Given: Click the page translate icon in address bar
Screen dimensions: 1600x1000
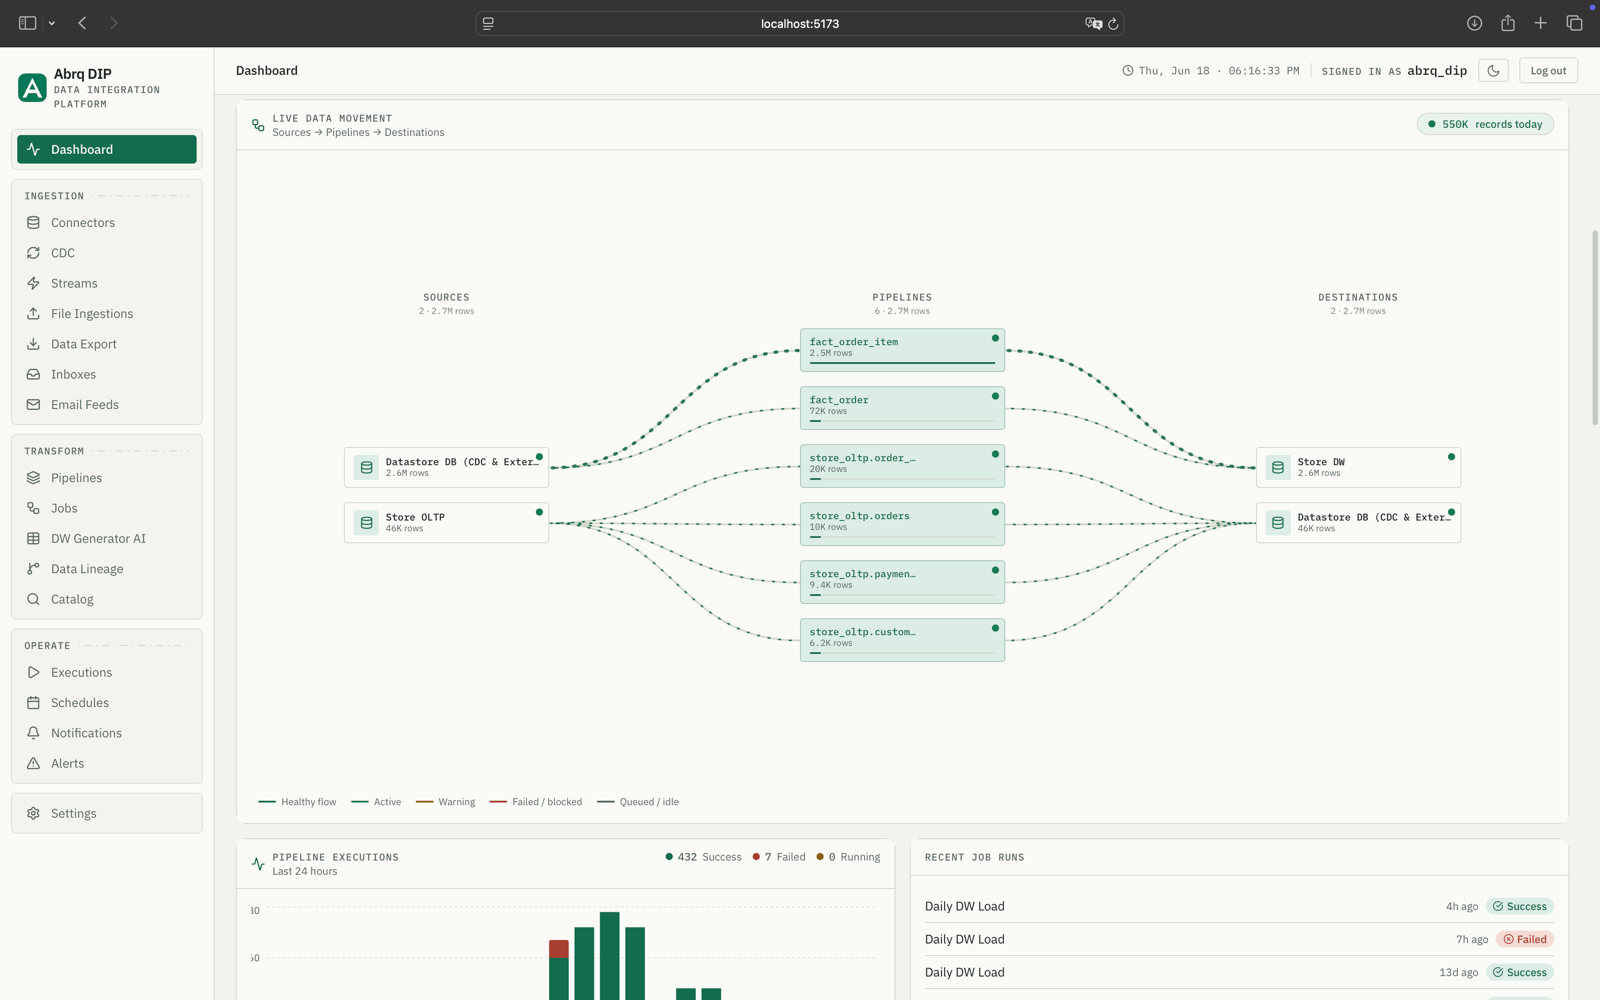Looking at the screenshot, I should tap(1093, 23).
